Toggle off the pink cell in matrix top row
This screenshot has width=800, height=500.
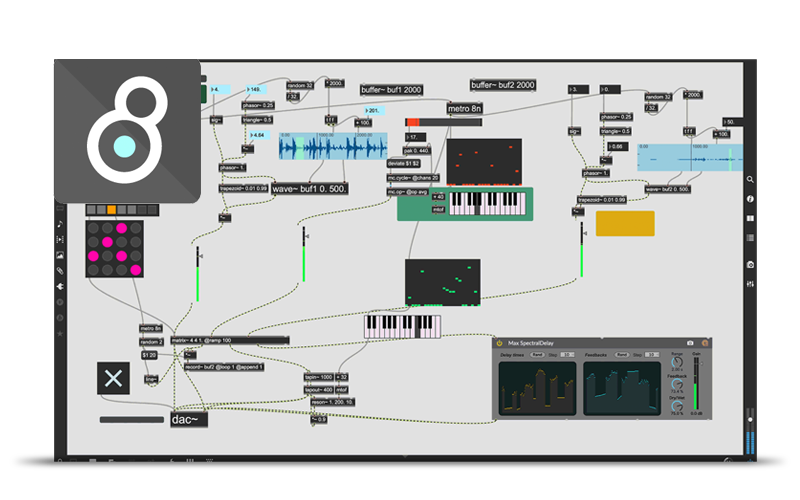point(121,228)
